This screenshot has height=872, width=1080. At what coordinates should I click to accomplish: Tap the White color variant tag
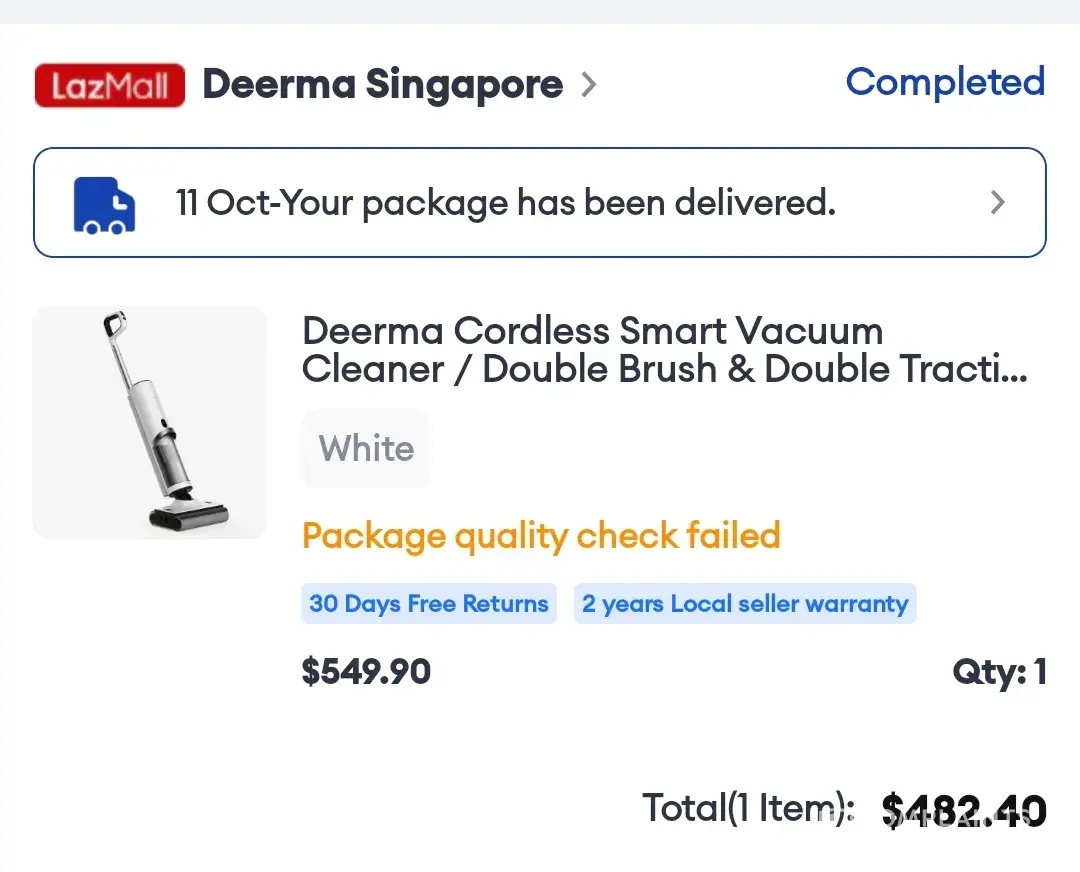click(x=366, y=448)
